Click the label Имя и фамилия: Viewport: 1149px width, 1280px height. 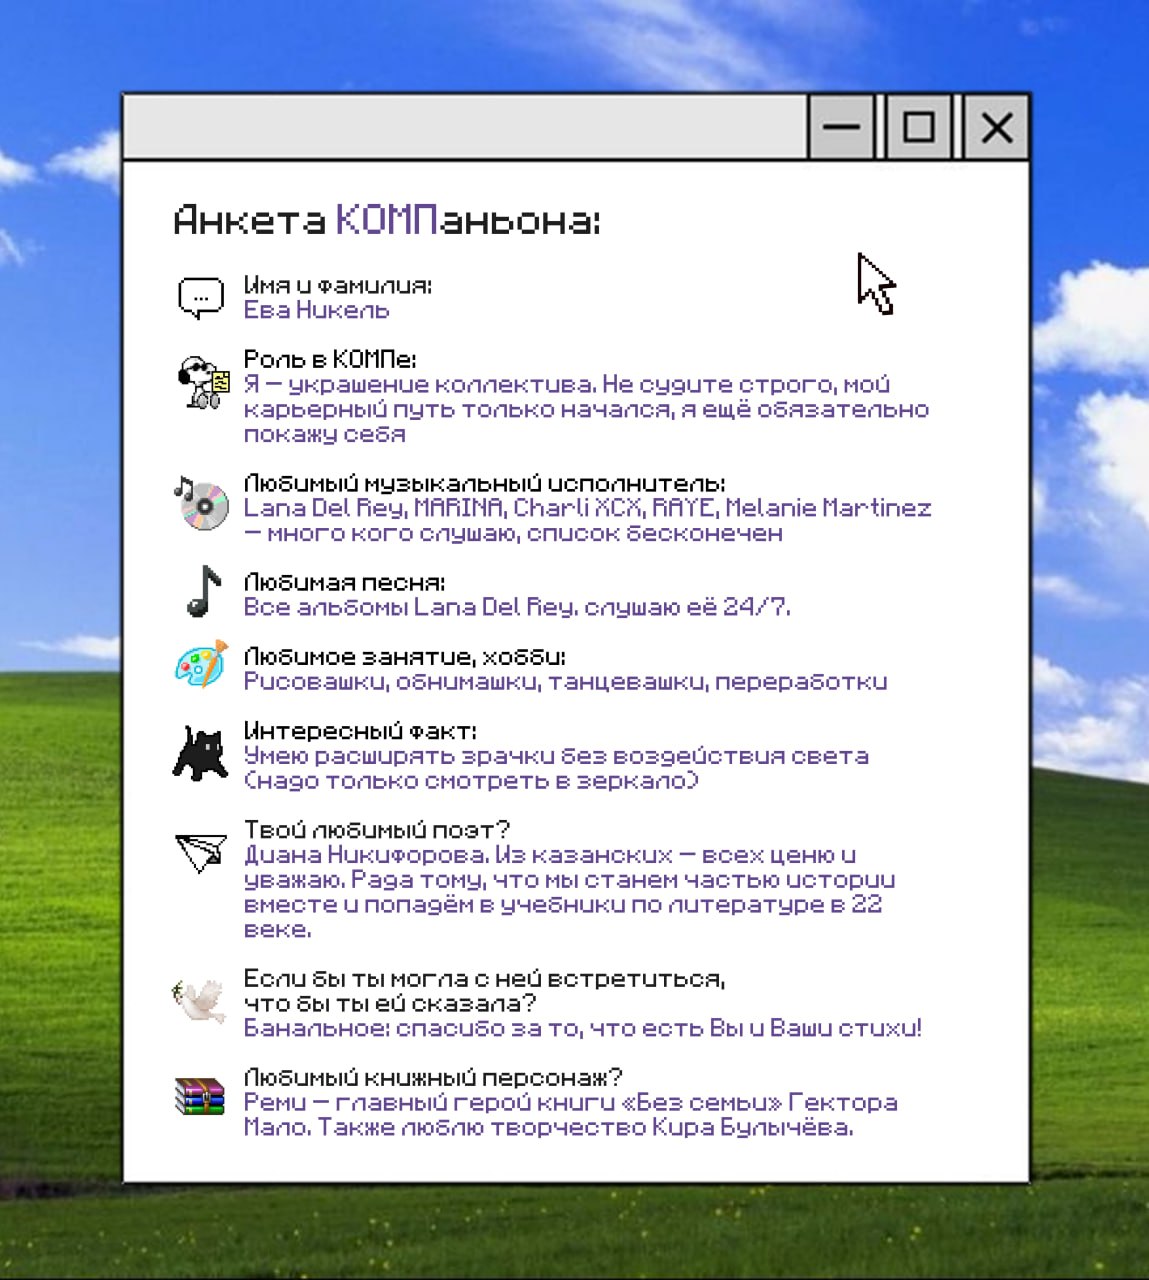pyautogui.click(x=338, y=285)
